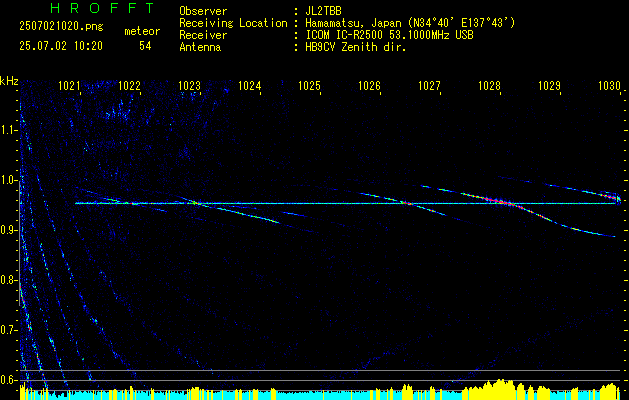Click the tallest yellow signal level peak
Image resolution: width=629 pixels, height=400 pixels.
499,389
